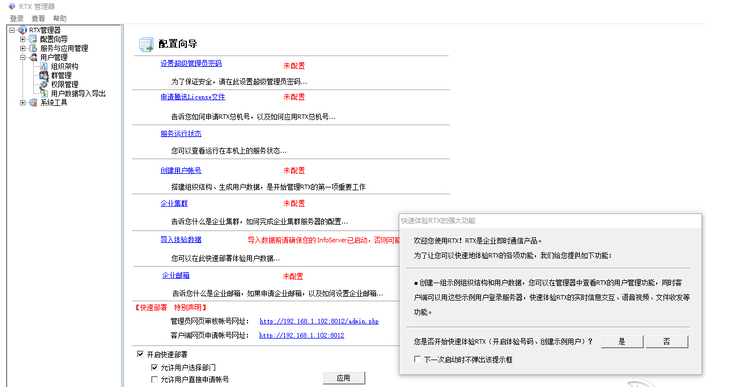Click the RTX管理器 root node icon

22,30
